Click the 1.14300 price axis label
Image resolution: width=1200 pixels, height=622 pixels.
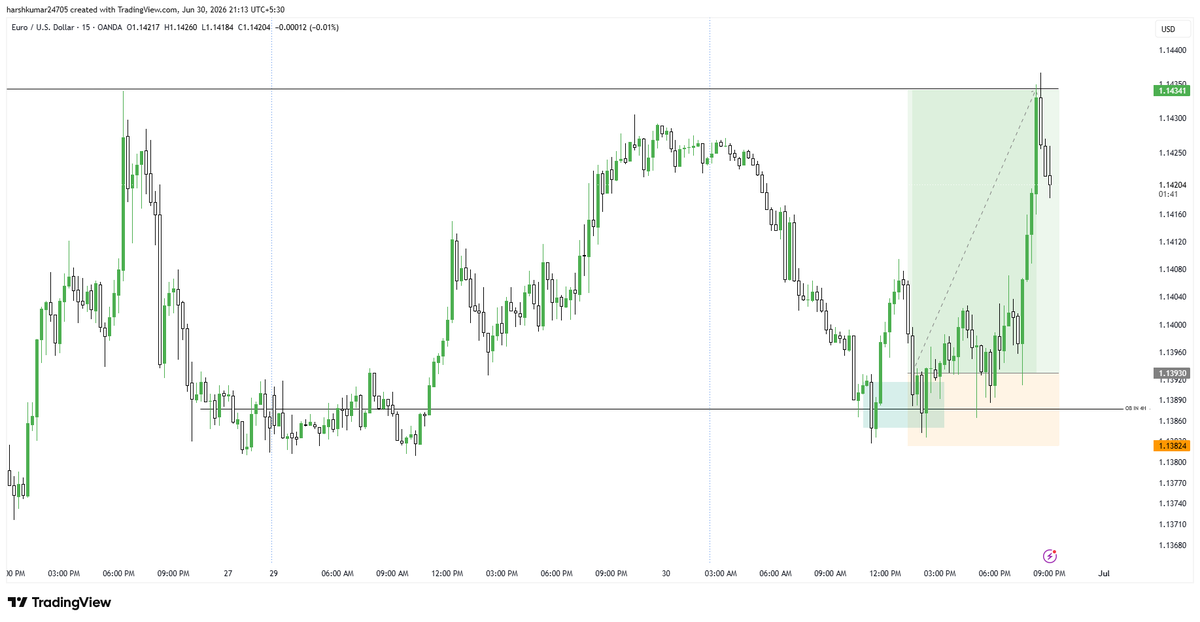click(x=1173, y=119)
